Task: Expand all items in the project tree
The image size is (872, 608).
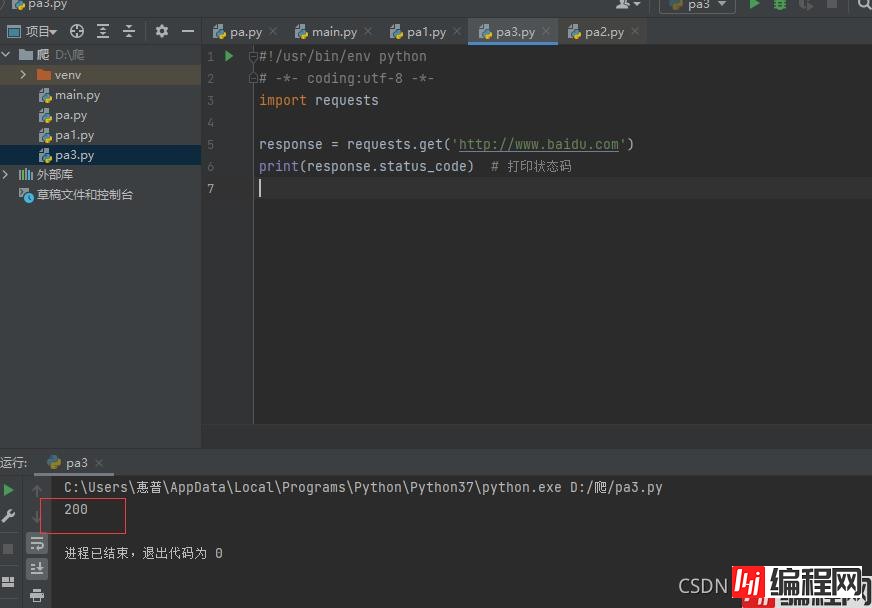Action: tap(103, 32)
